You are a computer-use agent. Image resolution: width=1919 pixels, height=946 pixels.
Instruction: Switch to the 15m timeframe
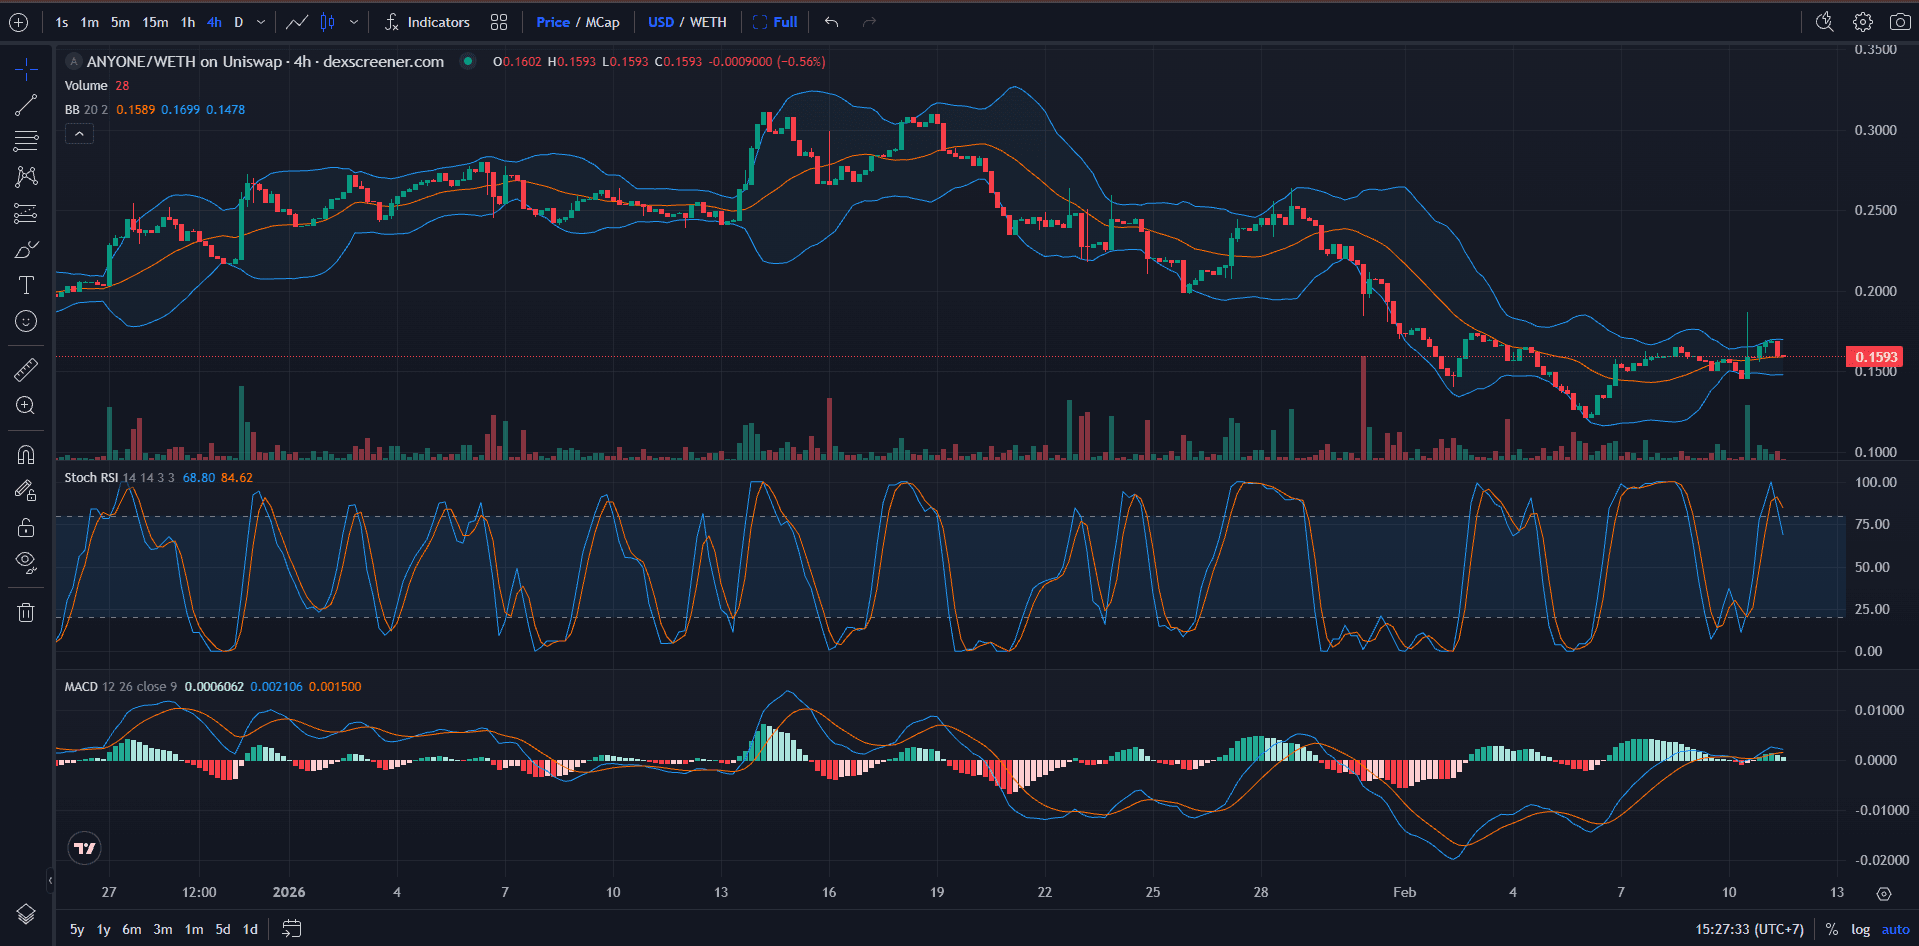[x=155, y=21]
